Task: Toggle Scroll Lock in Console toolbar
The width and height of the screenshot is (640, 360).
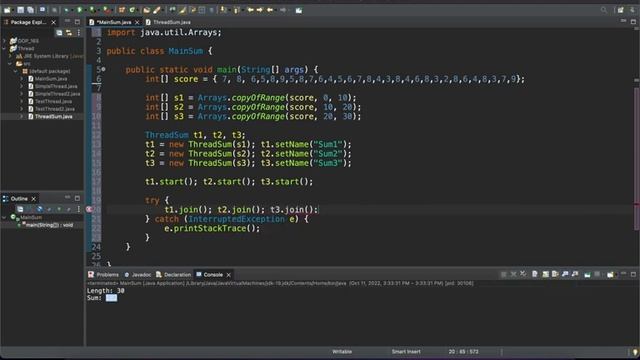Action: tap(545, 274)
